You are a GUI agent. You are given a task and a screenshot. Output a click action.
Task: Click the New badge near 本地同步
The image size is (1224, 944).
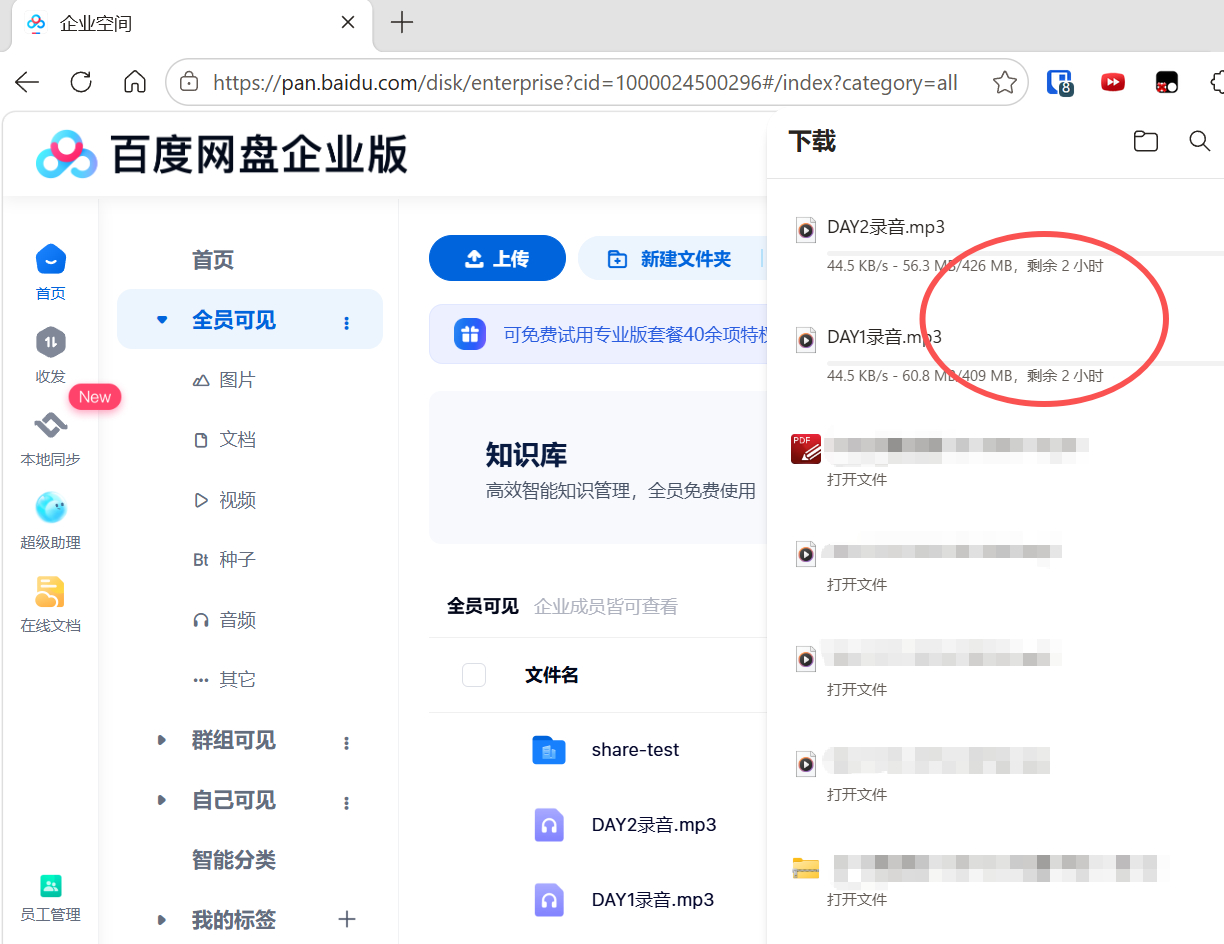95,397
